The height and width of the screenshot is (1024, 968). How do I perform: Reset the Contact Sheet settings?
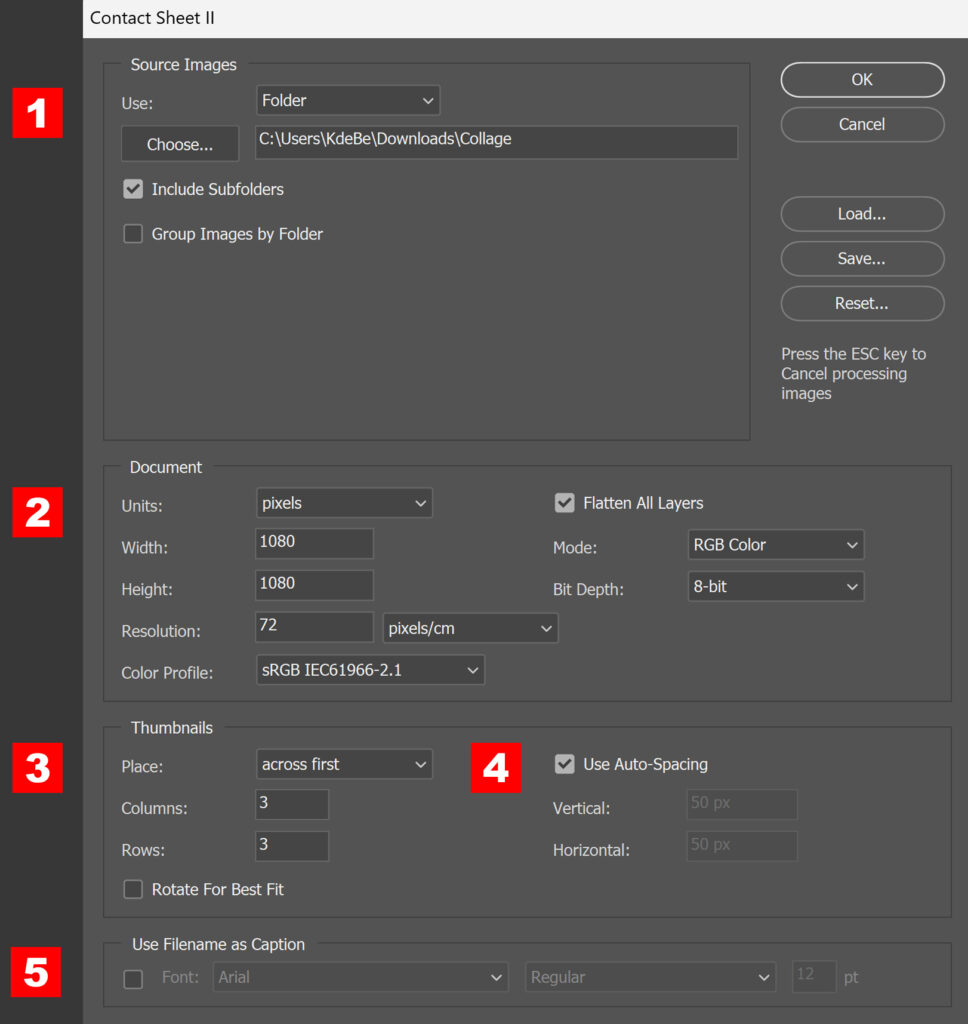pos(861,303)
